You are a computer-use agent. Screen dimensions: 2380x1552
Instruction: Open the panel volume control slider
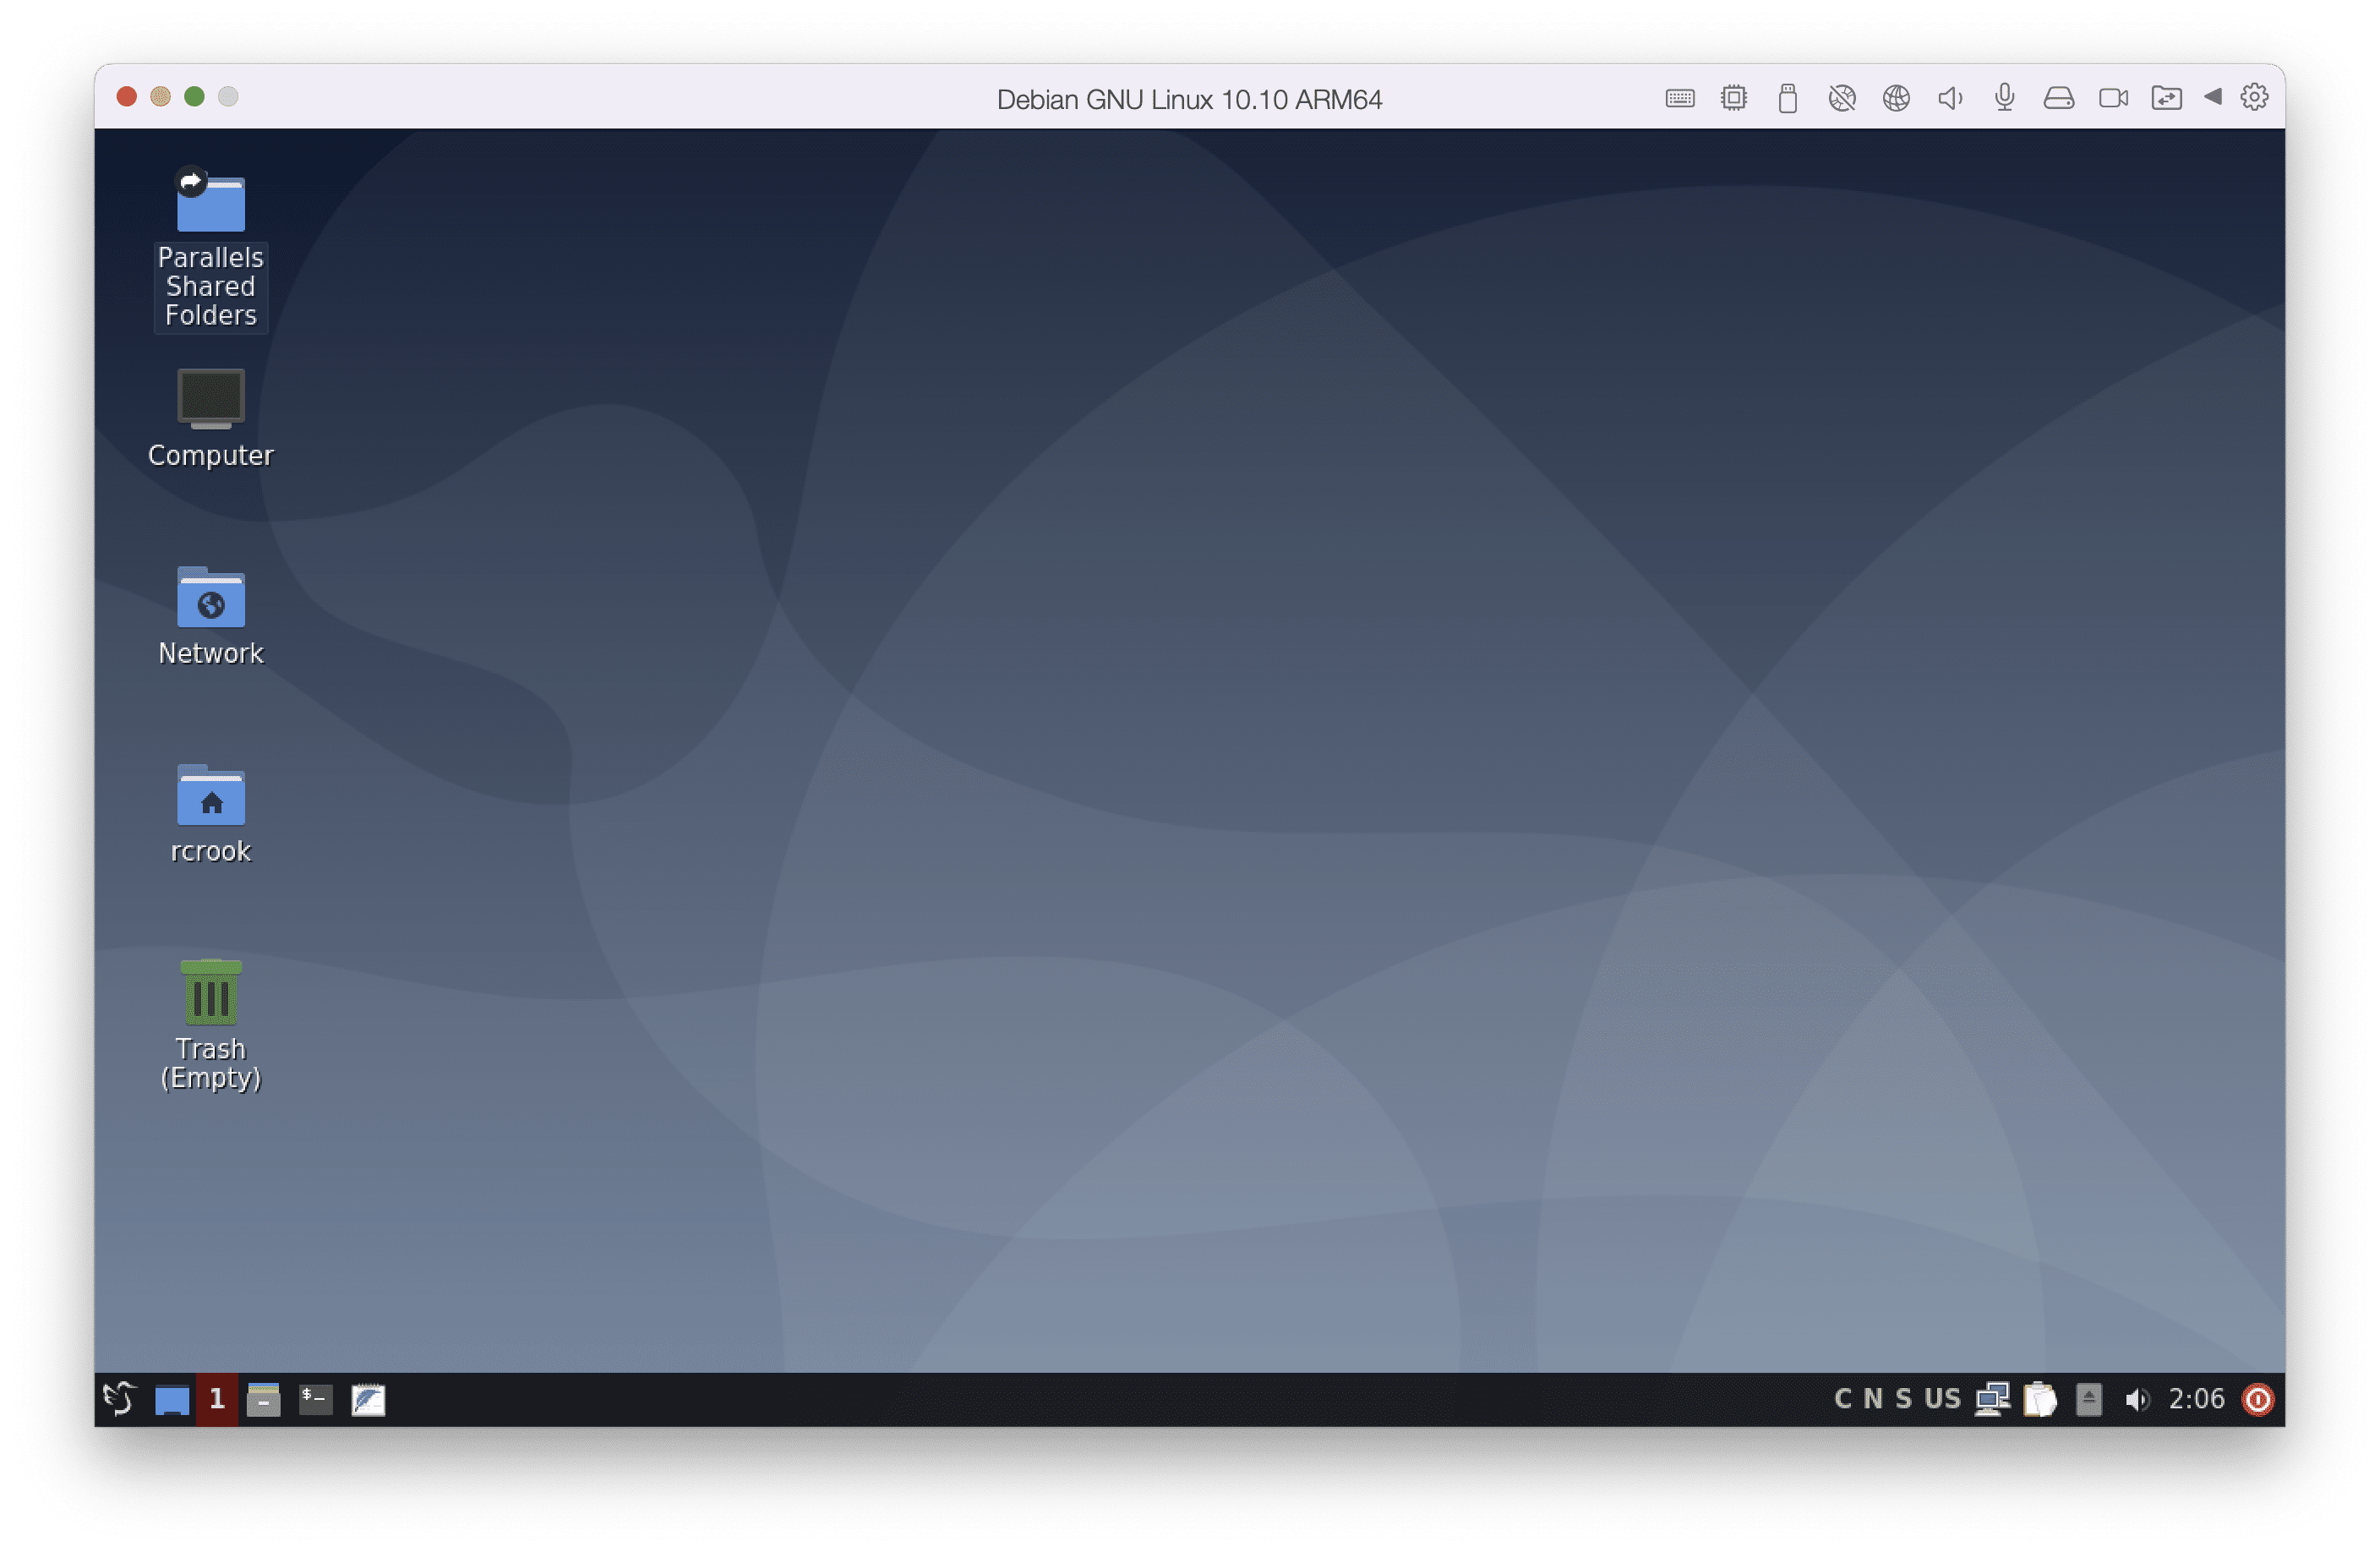coord(2138,1400)
